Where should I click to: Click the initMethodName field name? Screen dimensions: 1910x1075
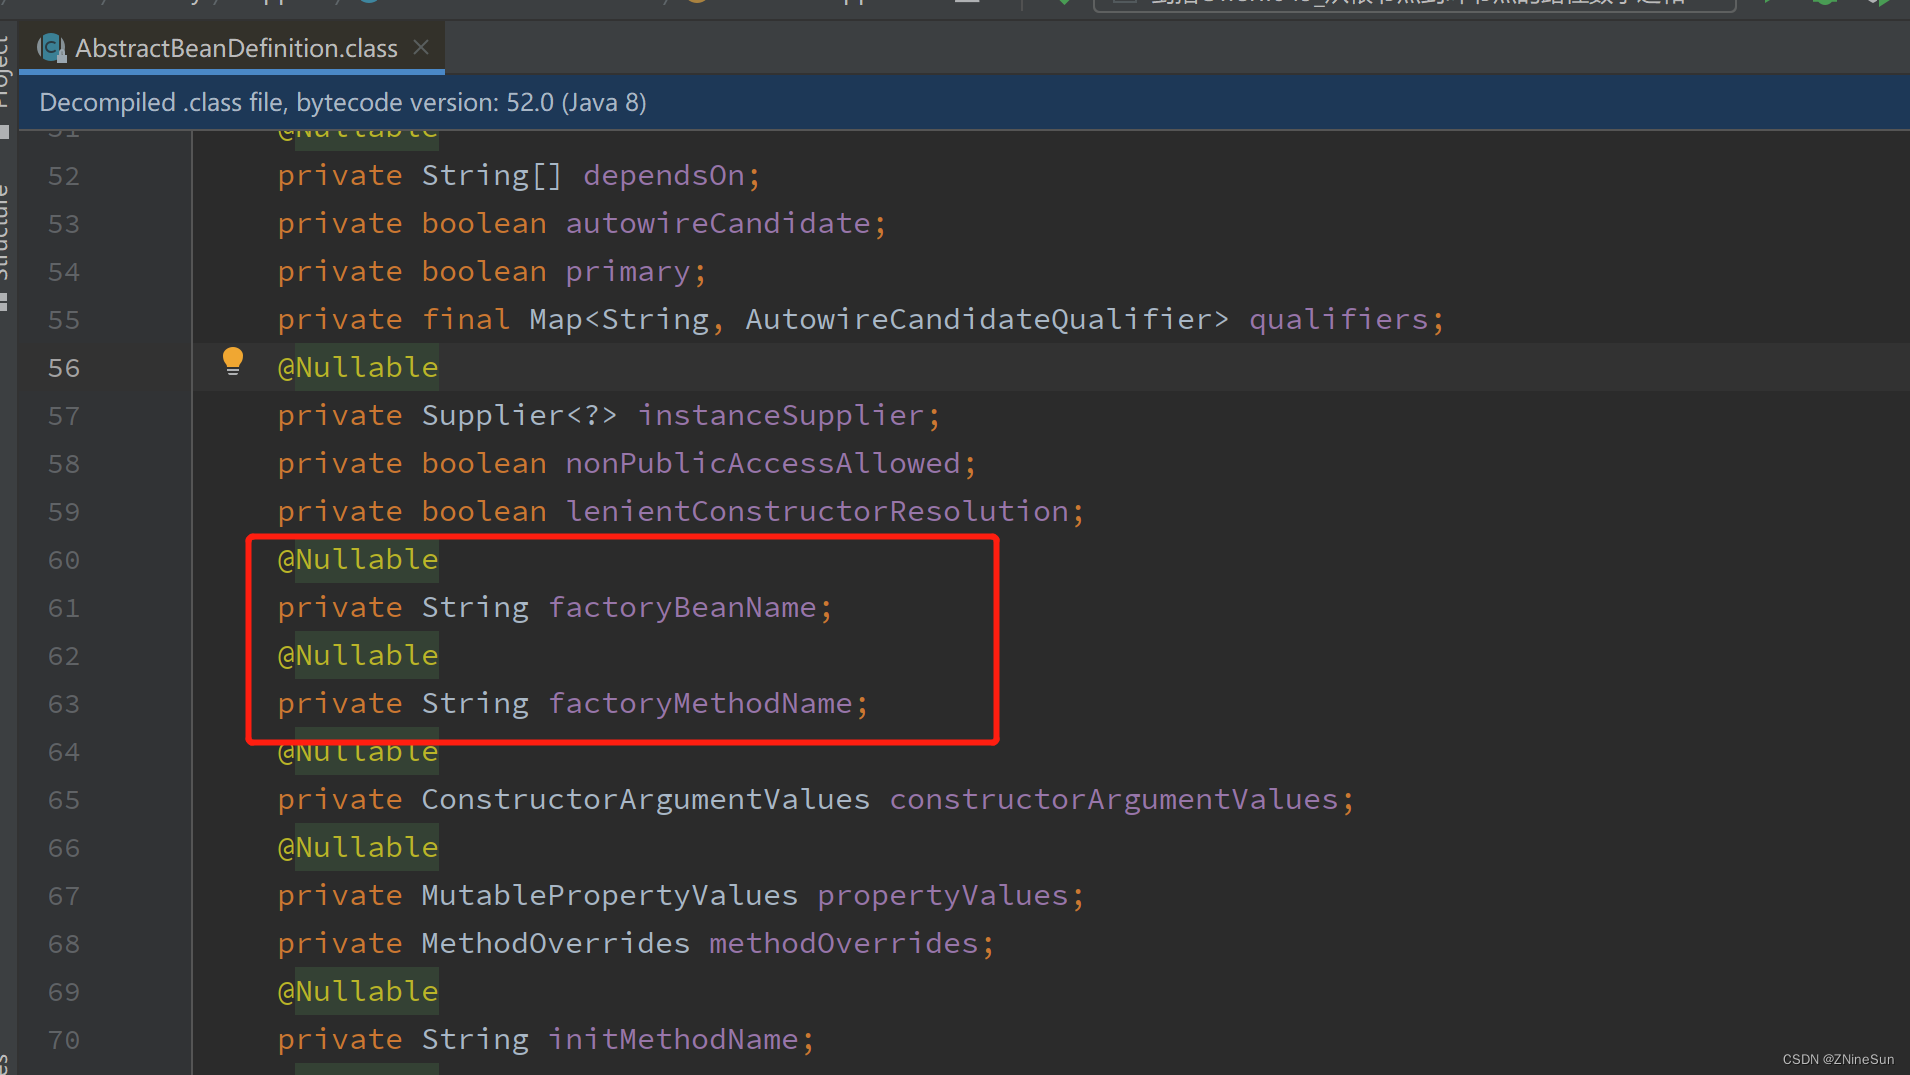[673, 1040]
